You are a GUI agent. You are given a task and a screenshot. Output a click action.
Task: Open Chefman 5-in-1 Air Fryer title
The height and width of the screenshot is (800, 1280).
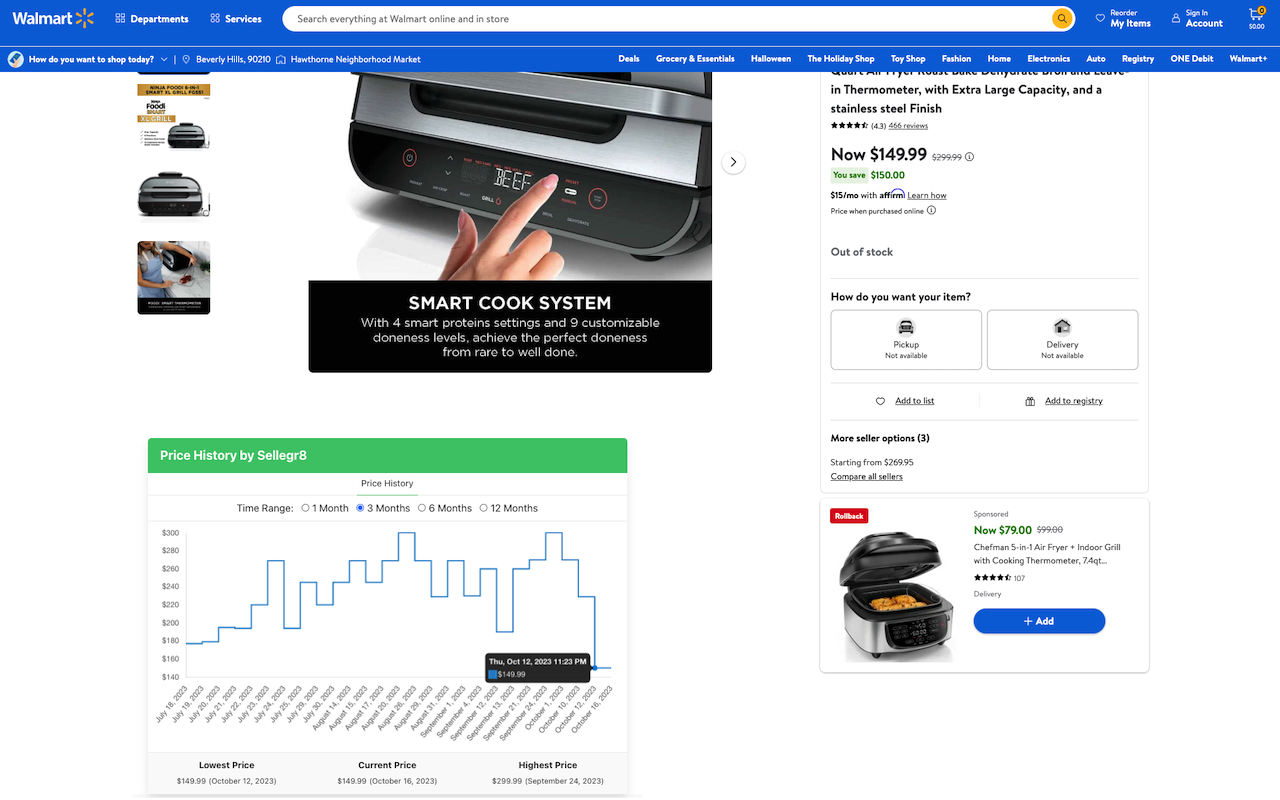1047,554
